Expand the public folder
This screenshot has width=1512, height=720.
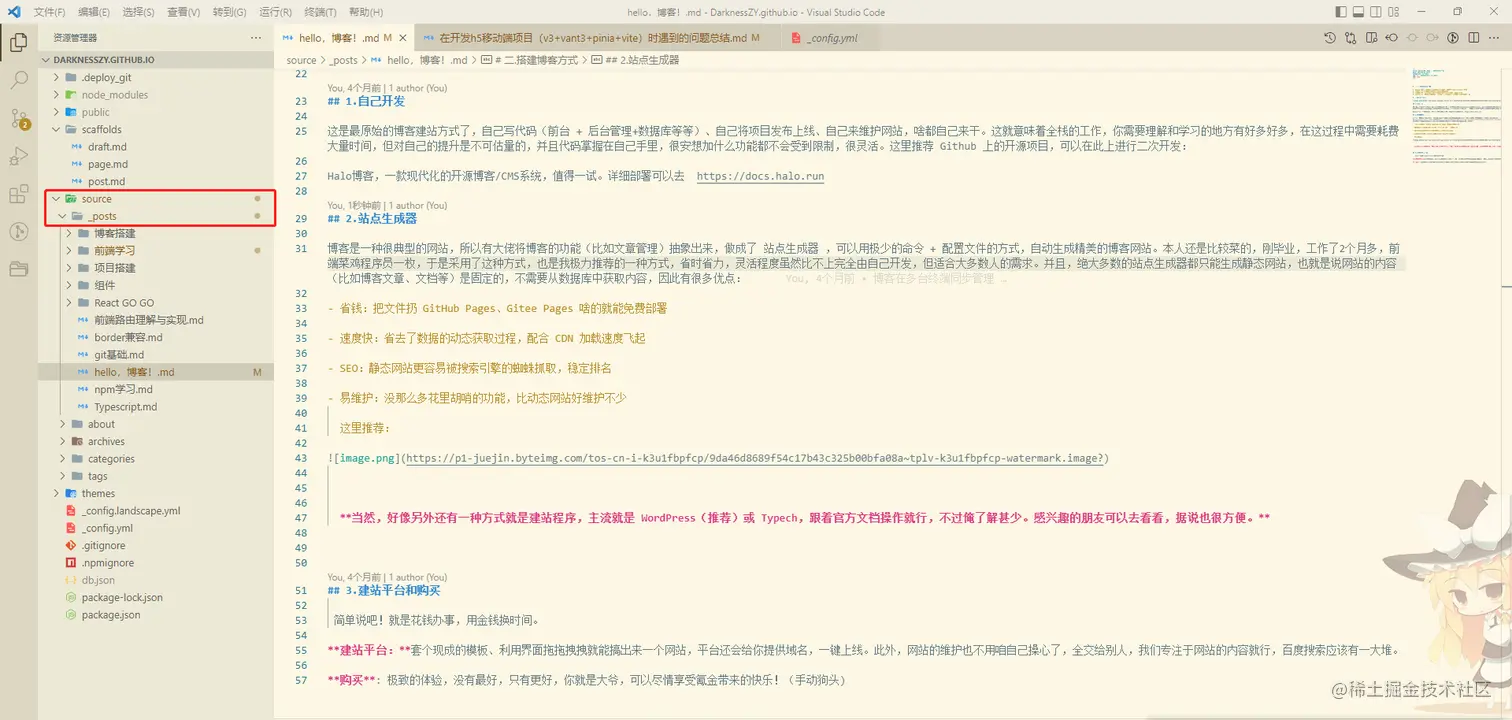(x=155, y=112)
